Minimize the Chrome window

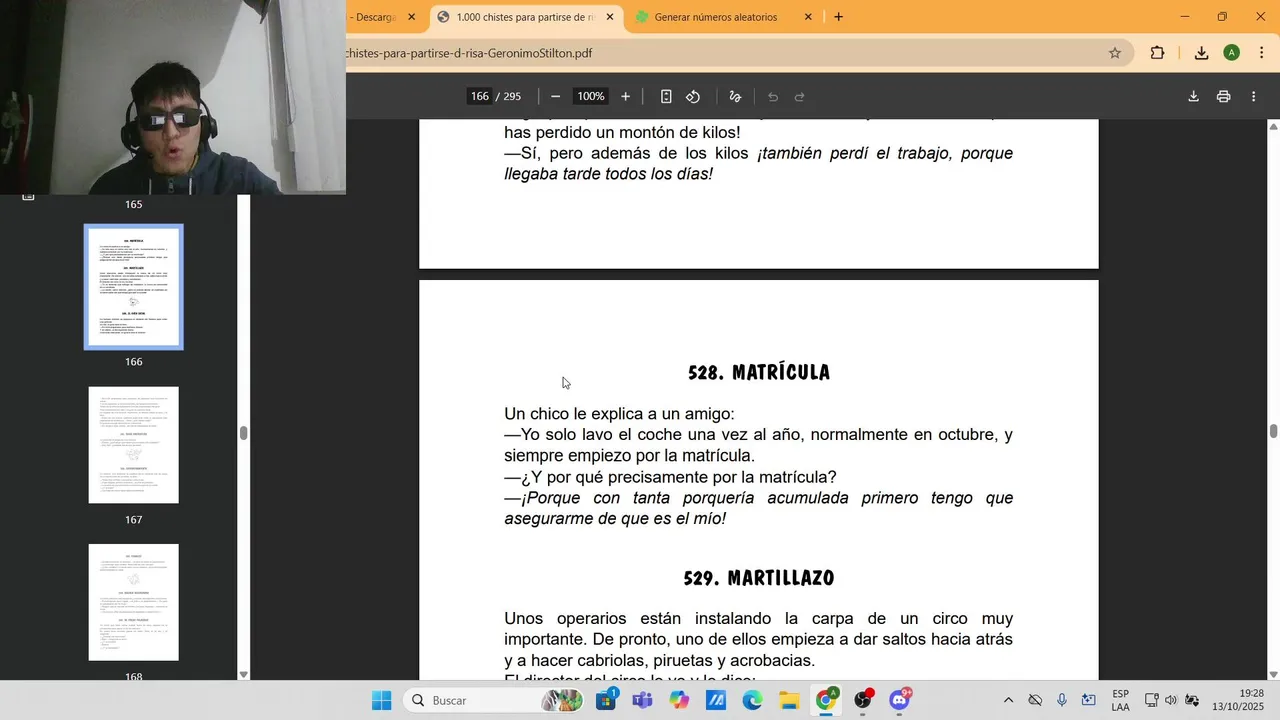click(x=1185, y=17)
